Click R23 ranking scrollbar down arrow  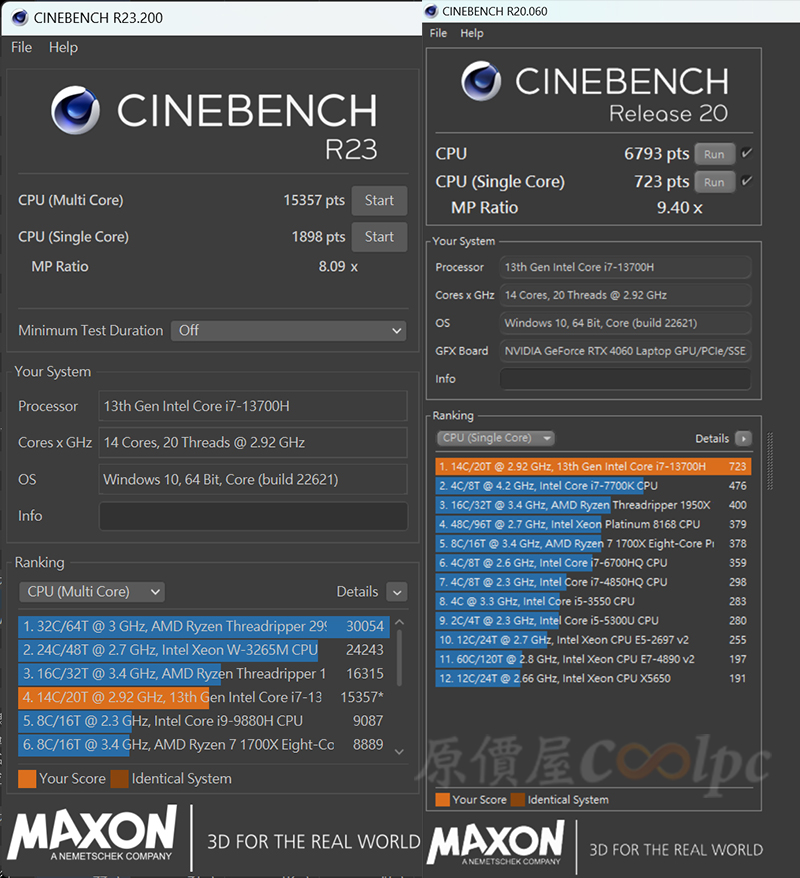click(399, 752)
